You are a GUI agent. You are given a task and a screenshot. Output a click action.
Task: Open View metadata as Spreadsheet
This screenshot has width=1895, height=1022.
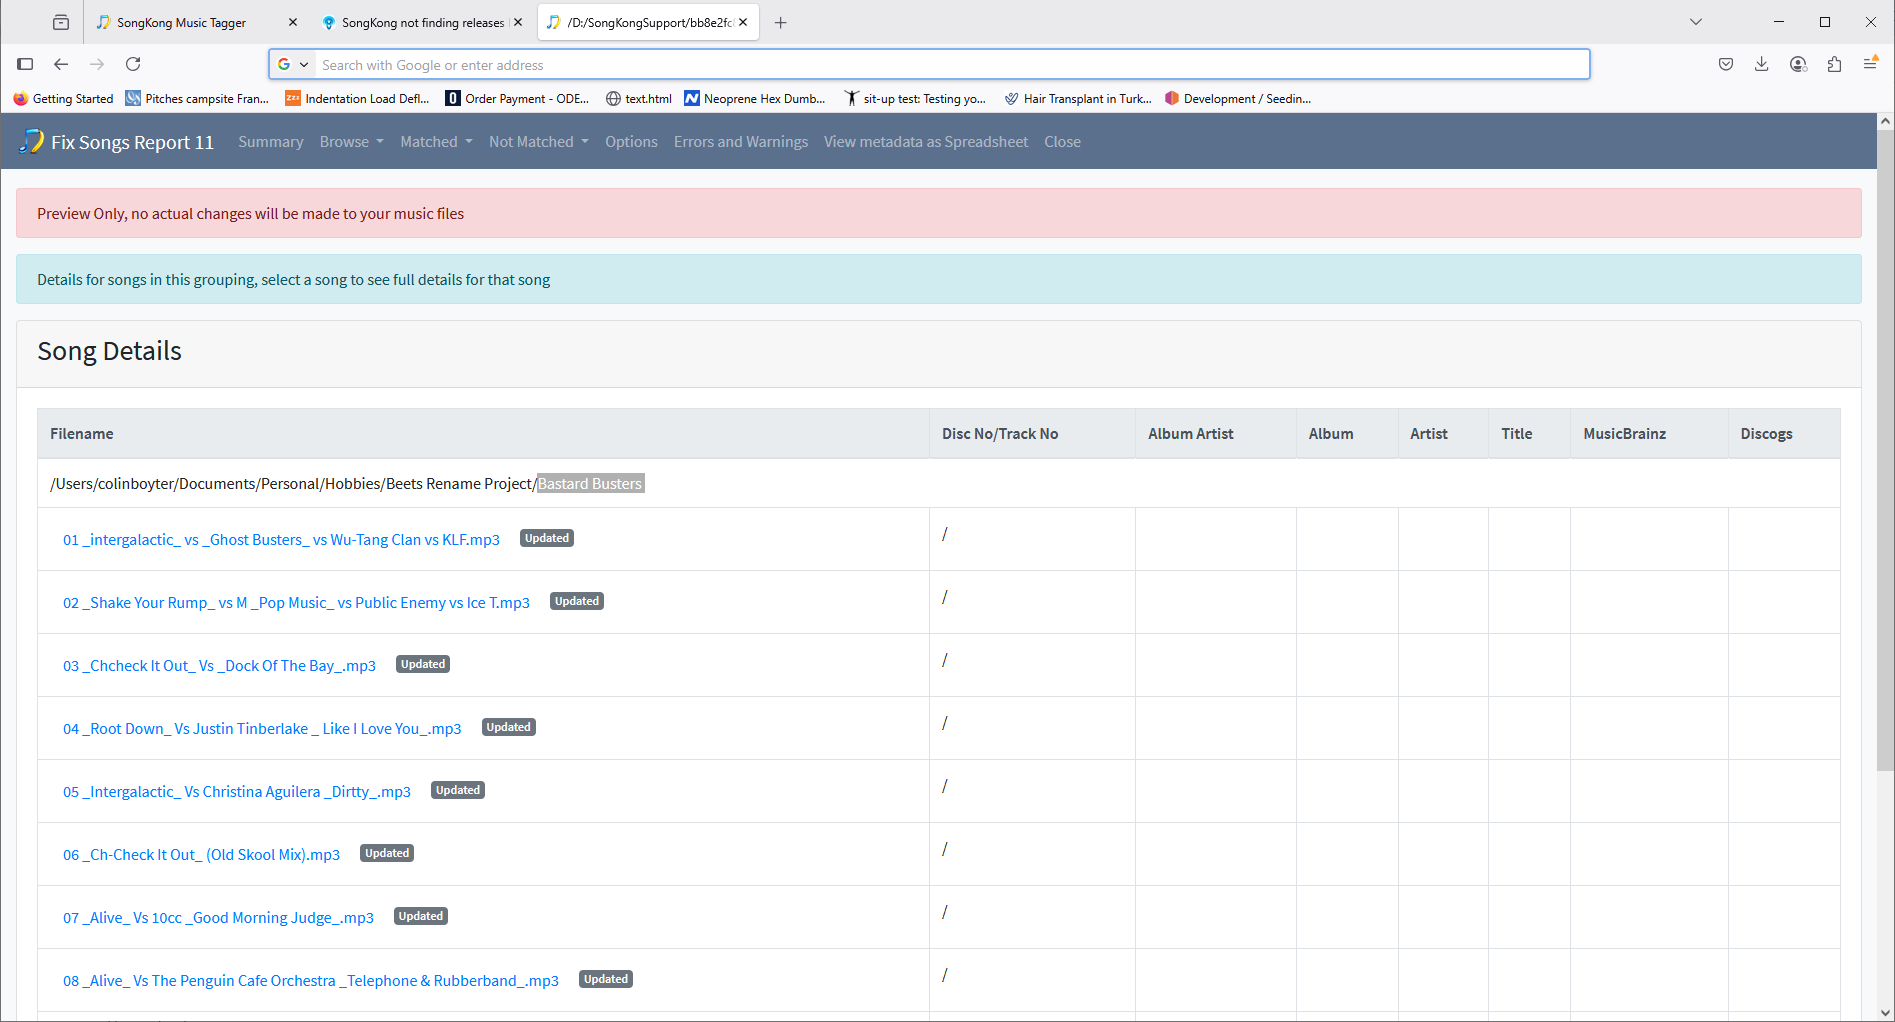point(926,142)
